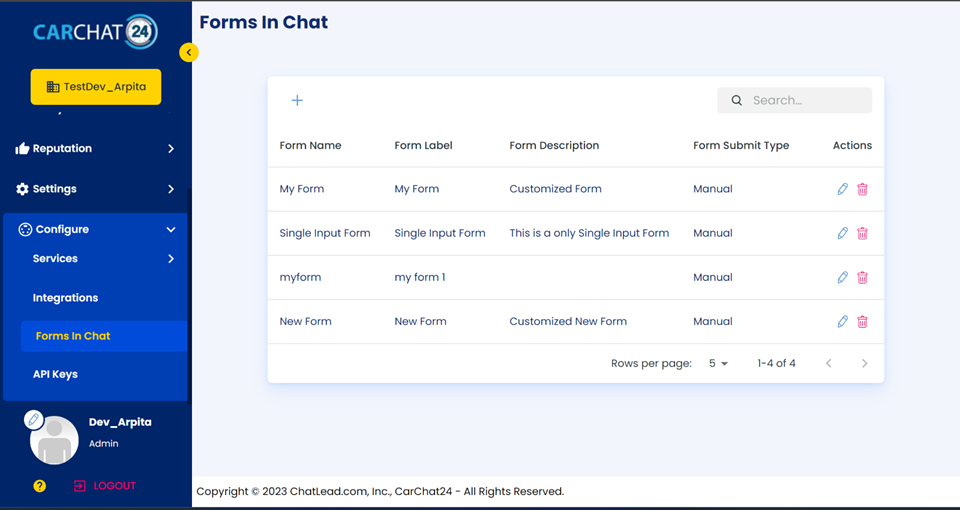Click the yellow help question icon
This screenshot has height=510, width=960.
[40, 486]
